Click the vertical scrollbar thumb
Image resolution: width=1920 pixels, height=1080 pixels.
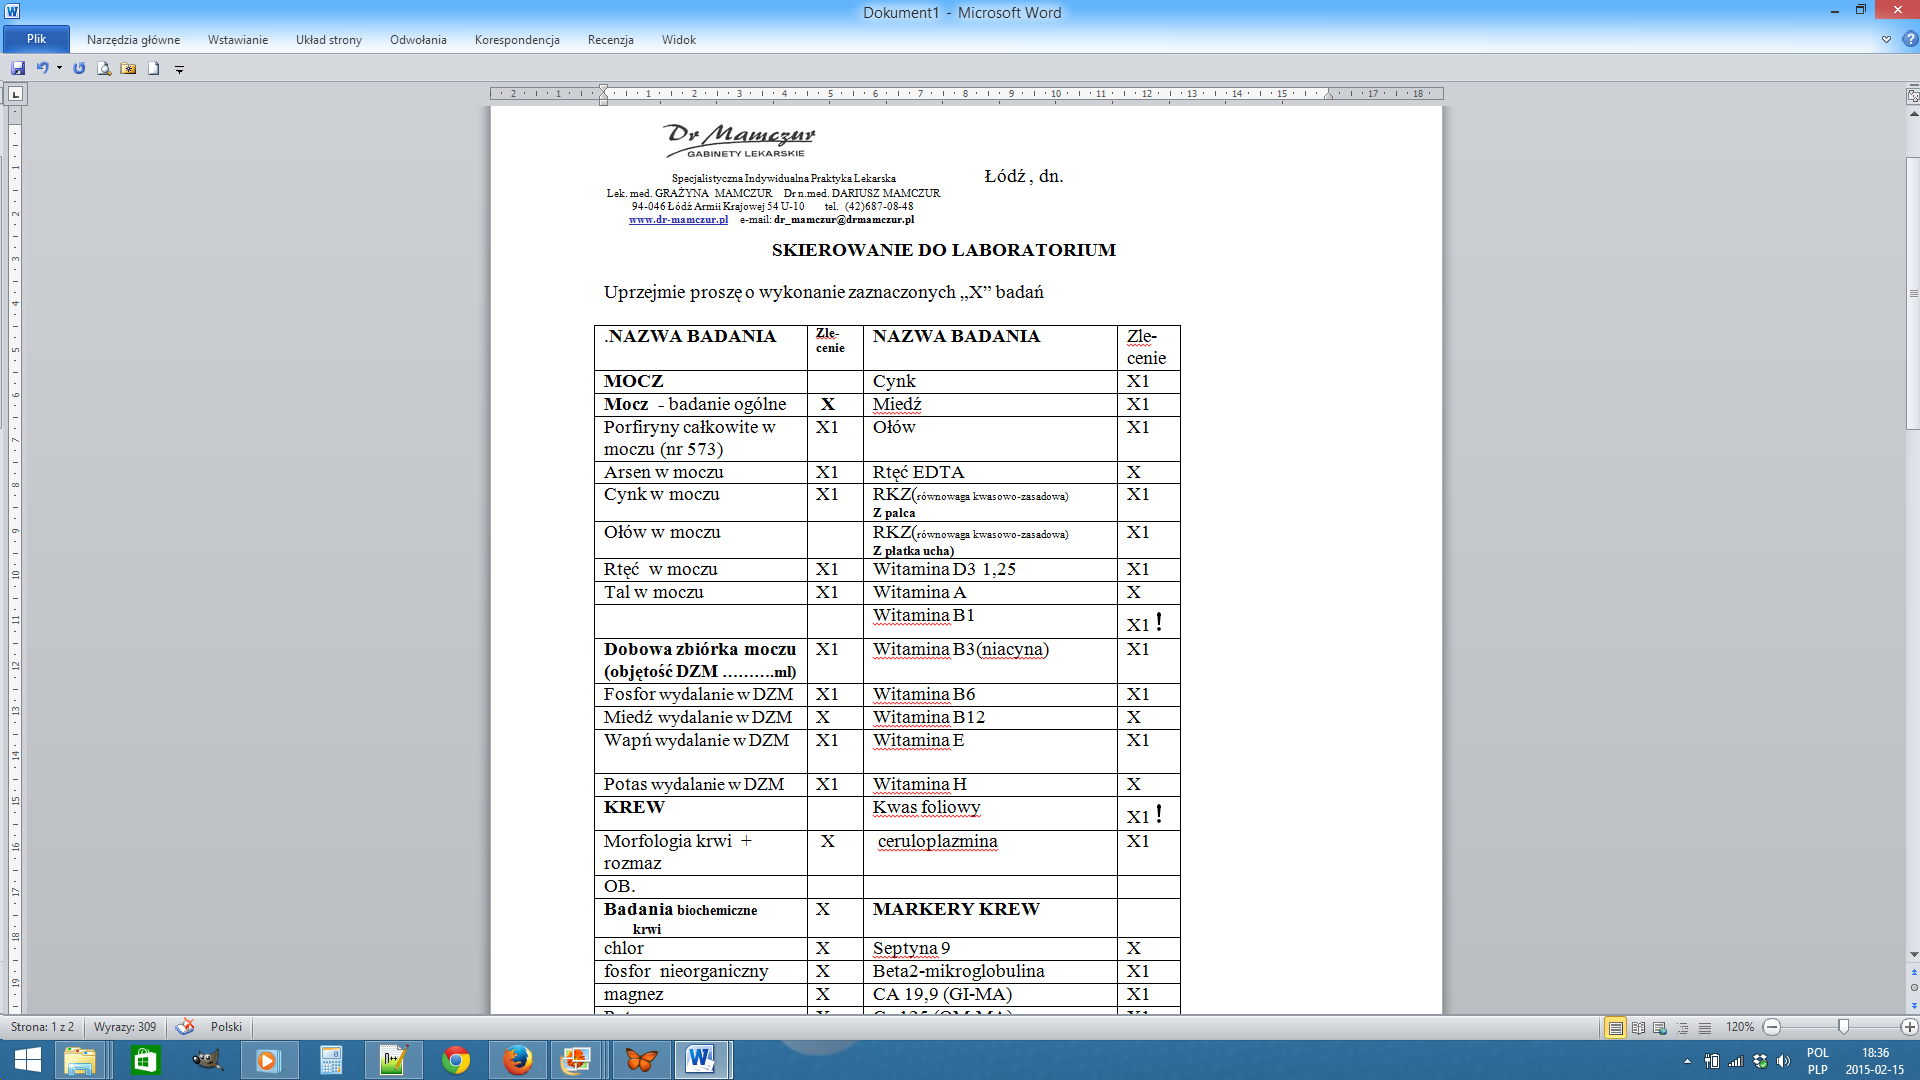click(1913, 293)
